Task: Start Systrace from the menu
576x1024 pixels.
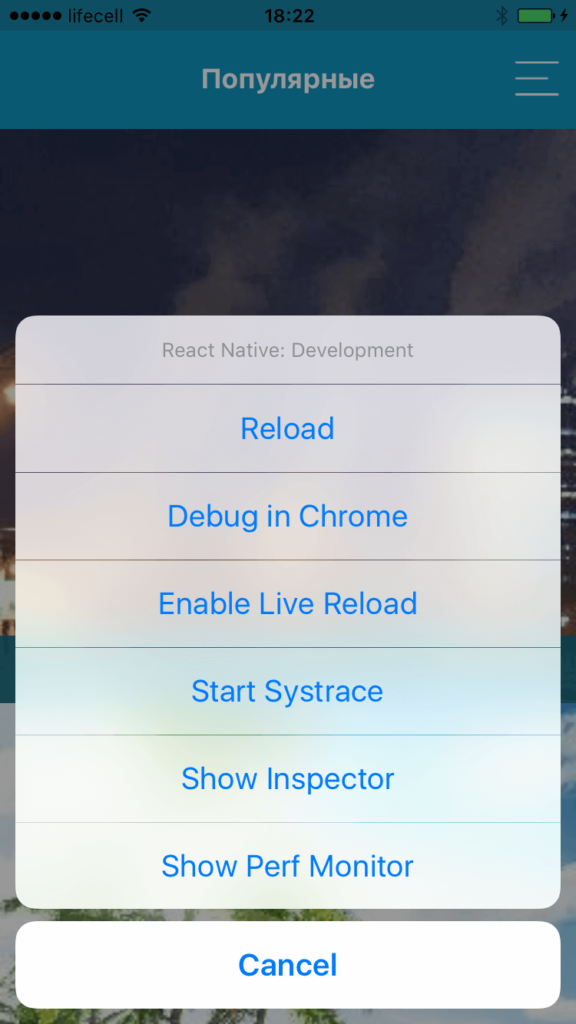Action: point(288,691)
